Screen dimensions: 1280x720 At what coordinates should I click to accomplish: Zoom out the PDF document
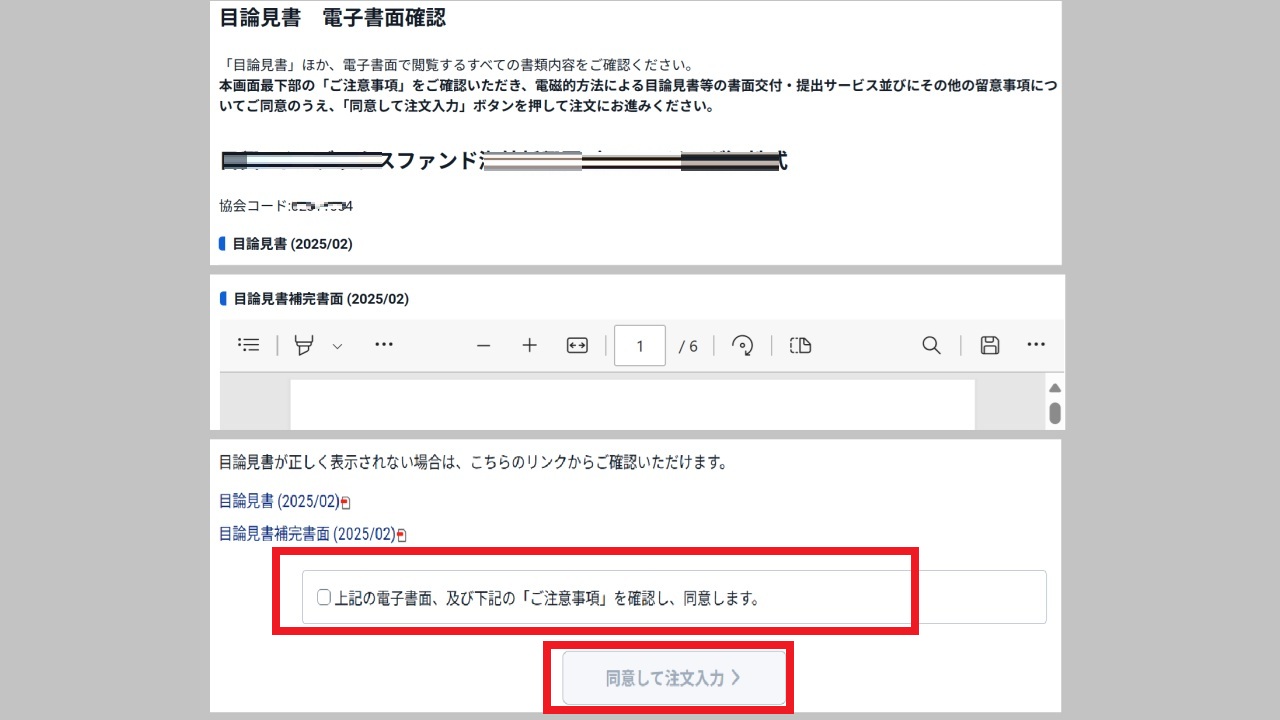[484, 346]
